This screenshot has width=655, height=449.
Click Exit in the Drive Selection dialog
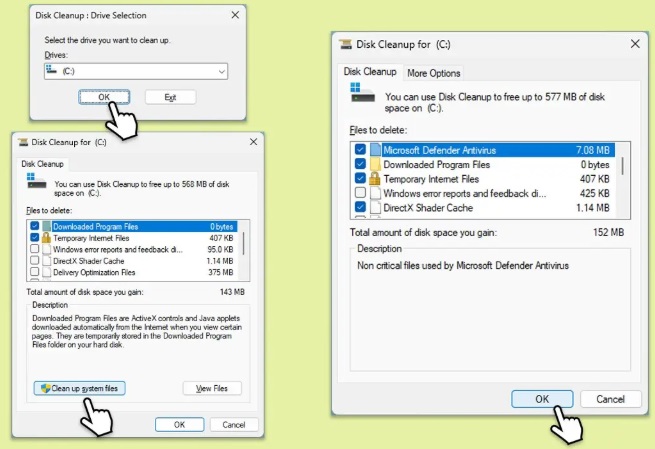pos(169,97)
